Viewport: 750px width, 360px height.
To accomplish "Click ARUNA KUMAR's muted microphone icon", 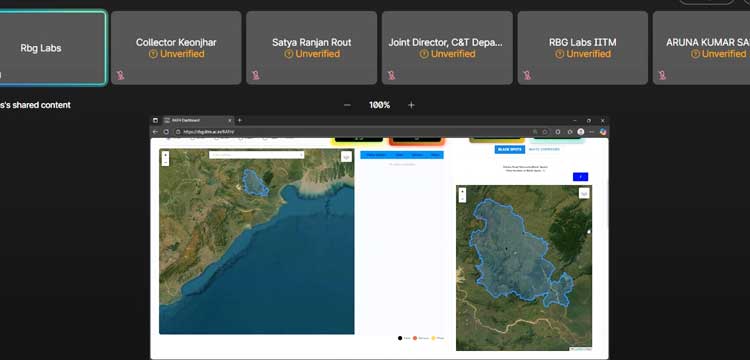I will 662,75.
